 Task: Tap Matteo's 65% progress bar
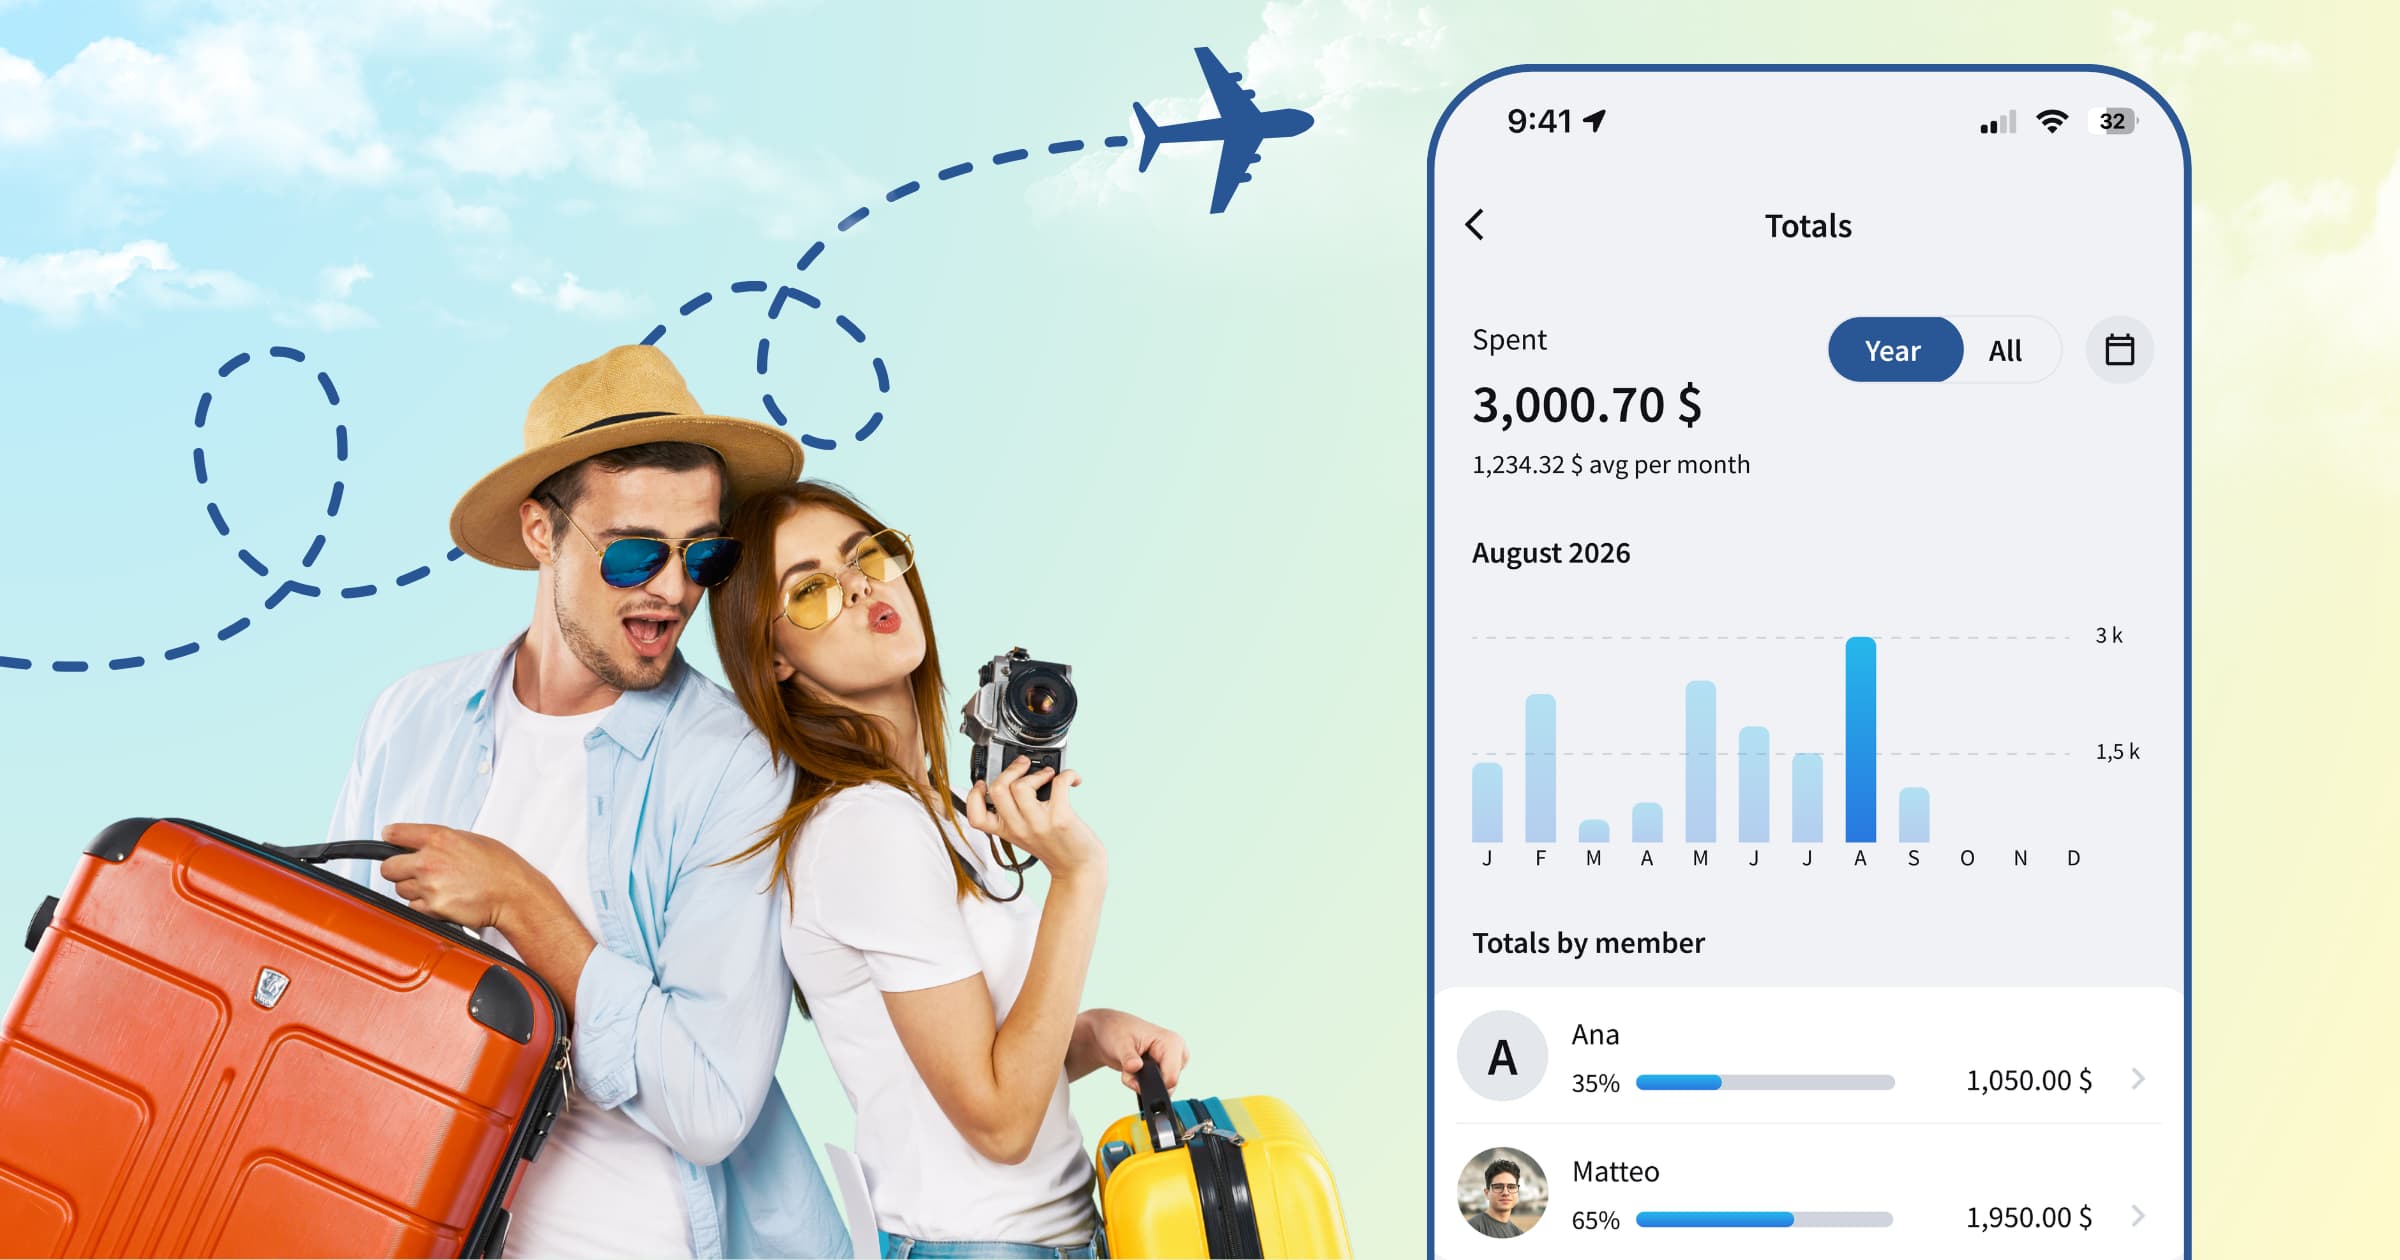[1765, 1219]
